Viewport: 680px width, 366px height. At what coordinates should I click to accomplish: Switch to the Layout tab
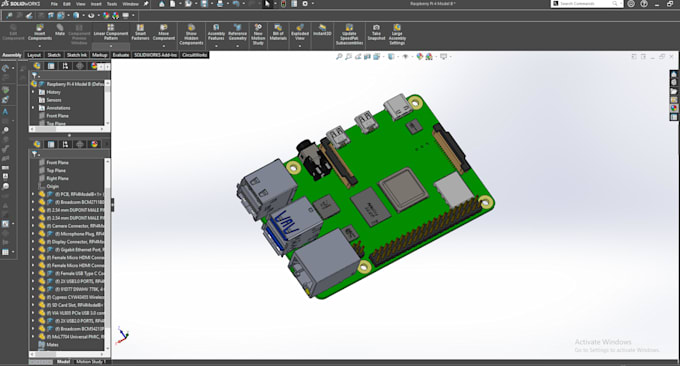(x=34, y=55)
